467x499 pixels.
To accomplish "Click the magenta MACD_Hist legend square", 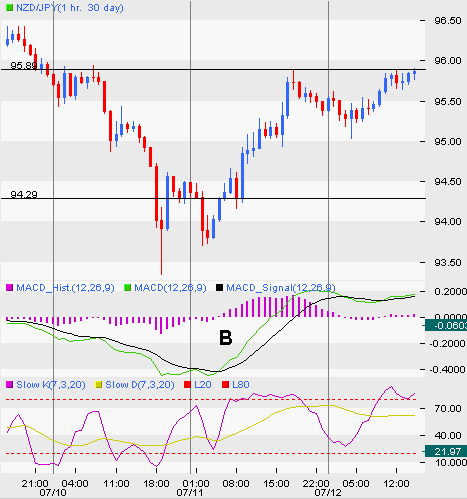I will coord(9,287).
